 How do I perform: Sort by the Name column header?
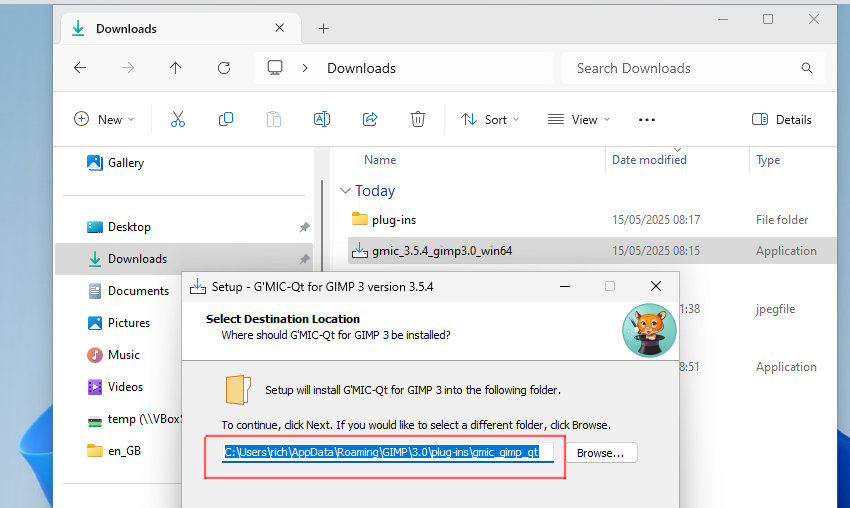tap(380, 160)
